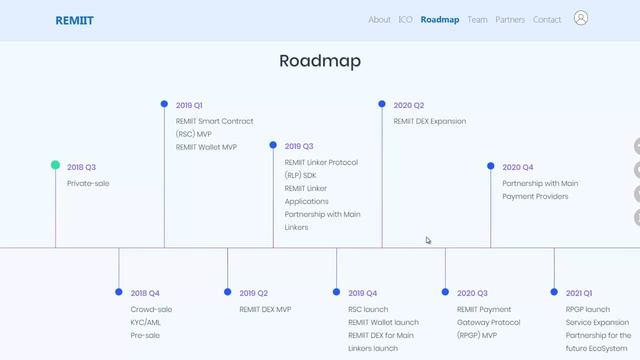Select the '2020 Q2' heading
The image size is (640, 360).
pyautogui.click(x=409, y=105)
